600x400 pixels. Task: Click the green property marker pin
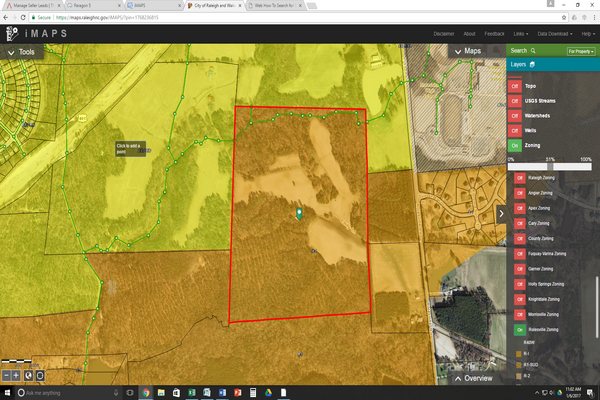coord(299,213)
